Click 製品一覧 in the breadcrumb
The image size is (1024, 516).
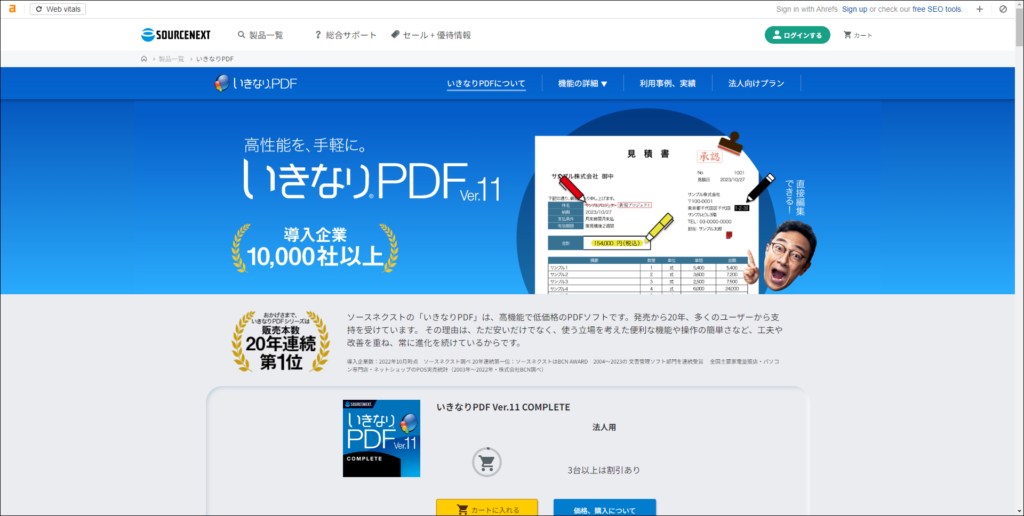[x=171, y=59]
